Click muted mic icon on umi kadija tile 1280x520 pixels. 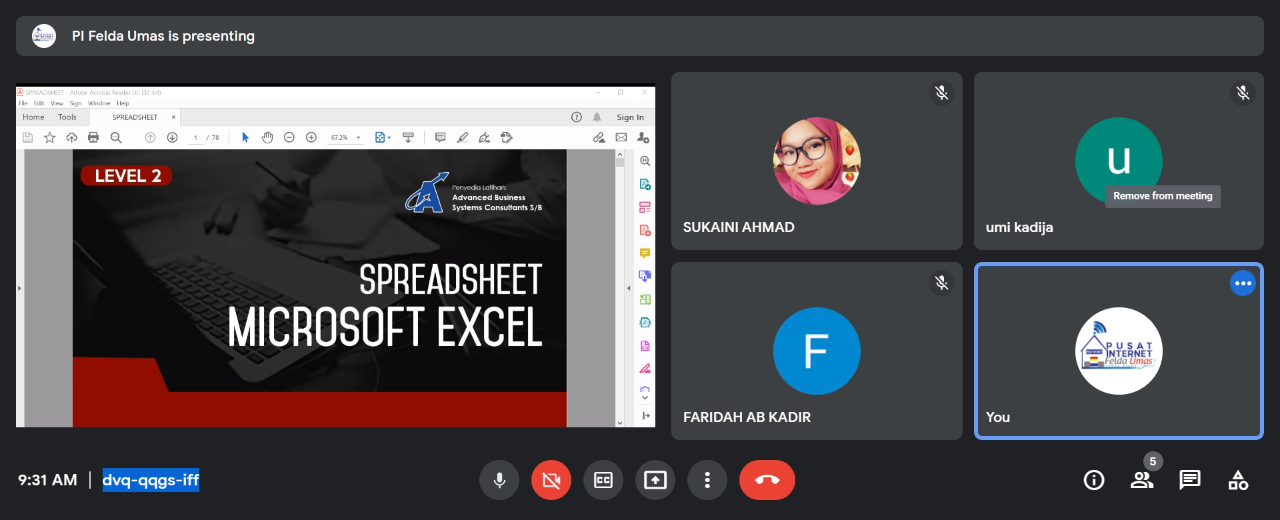(x=1243, y=93)
